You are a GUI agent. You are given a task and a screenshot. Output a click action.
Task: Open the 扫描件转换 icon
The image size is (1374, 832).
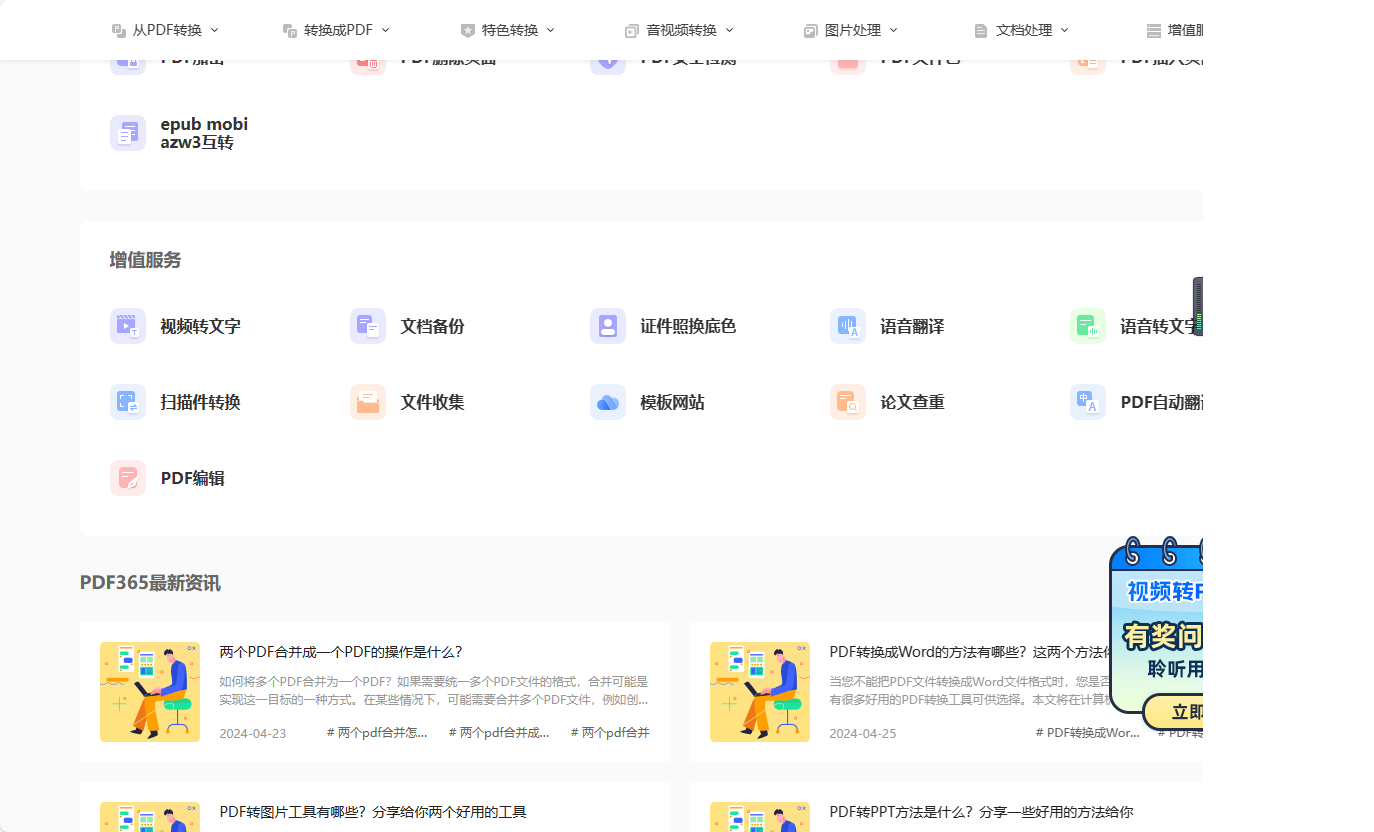(128, 402)
